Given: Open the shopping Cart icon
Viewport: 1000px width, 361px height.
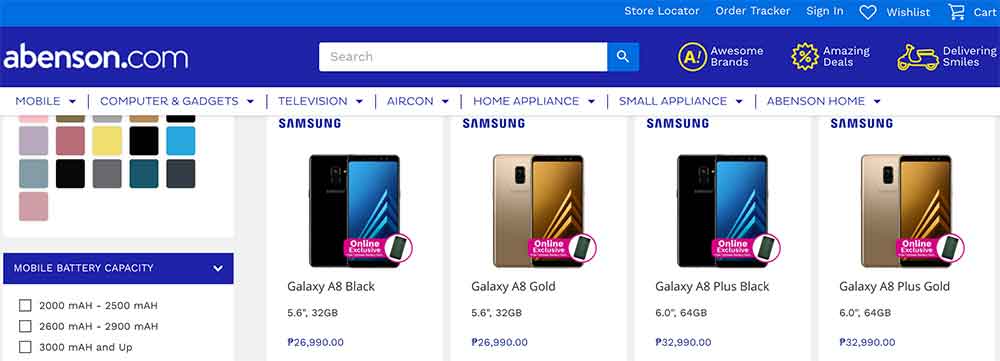Looking at the screenshot, I should coord(956,12).
